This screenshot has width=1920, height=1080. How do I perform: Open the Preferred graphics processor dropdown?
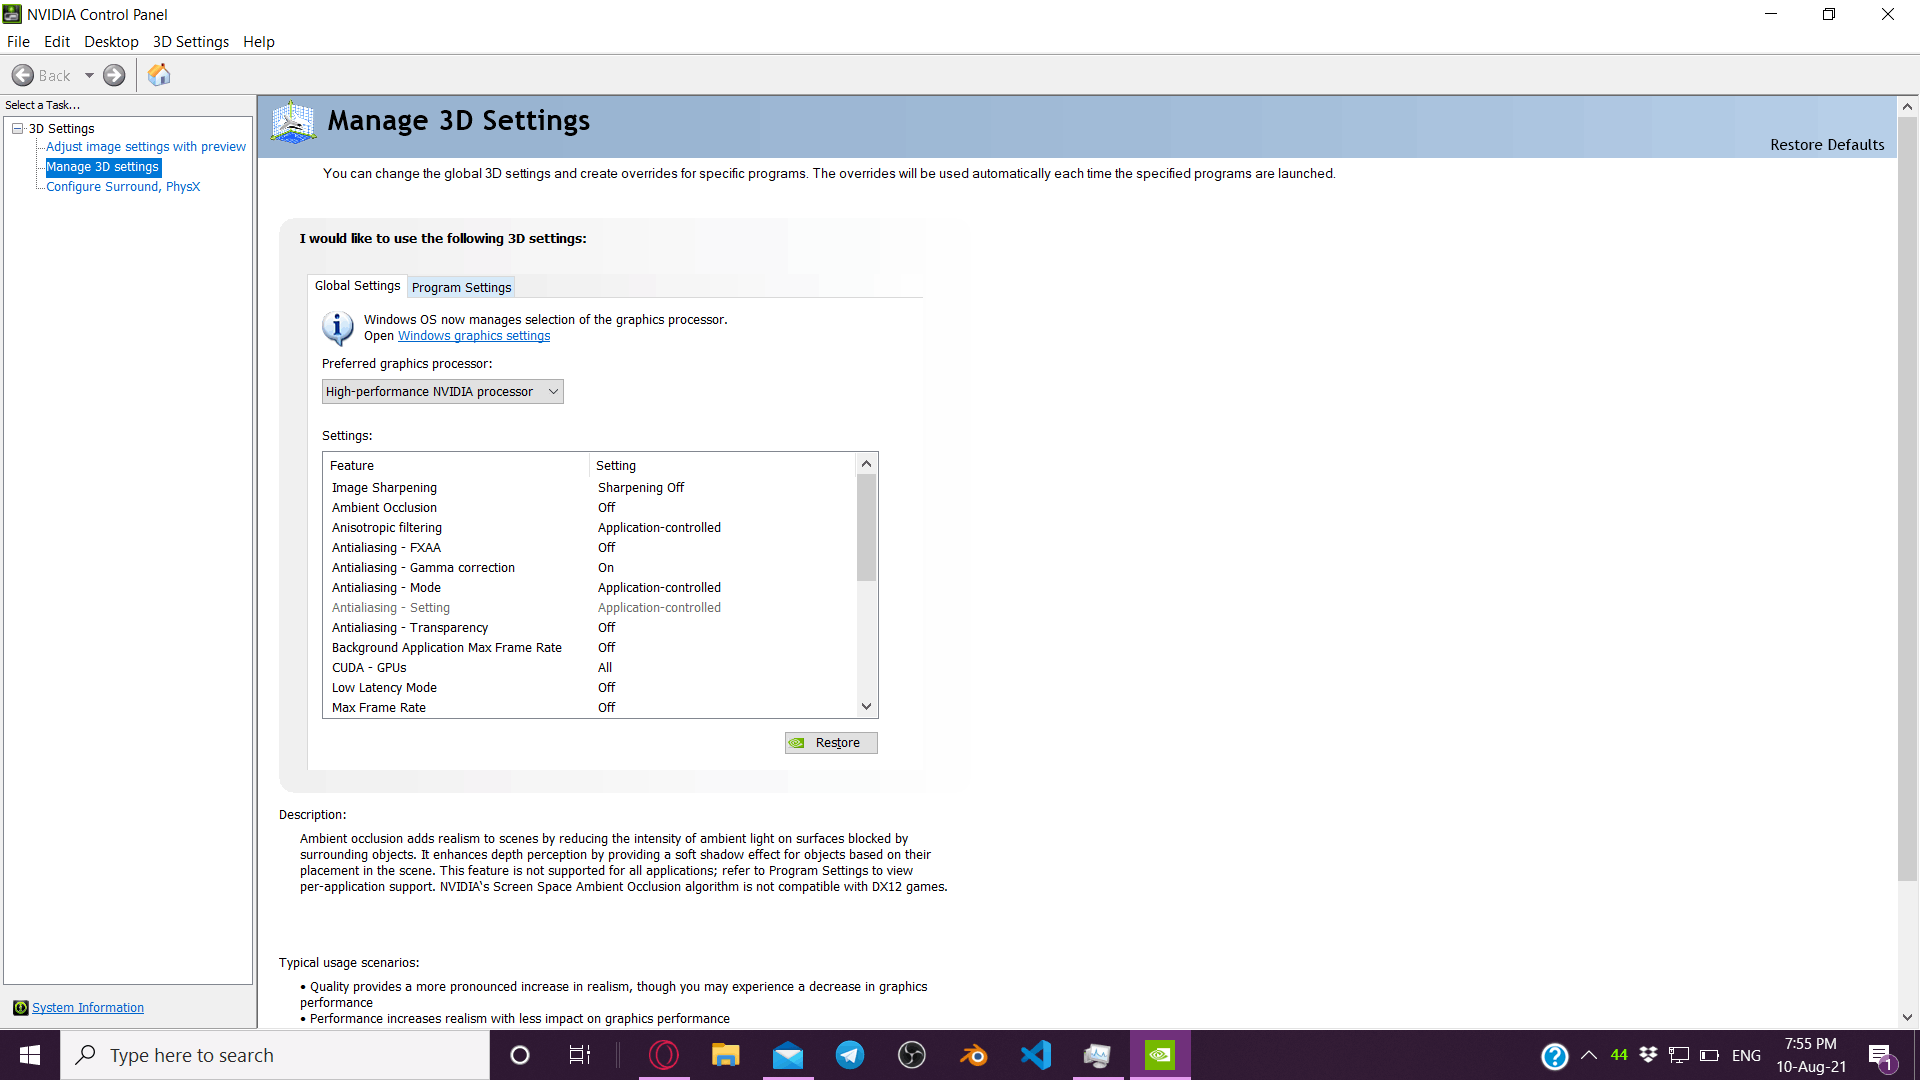point(442,391)
